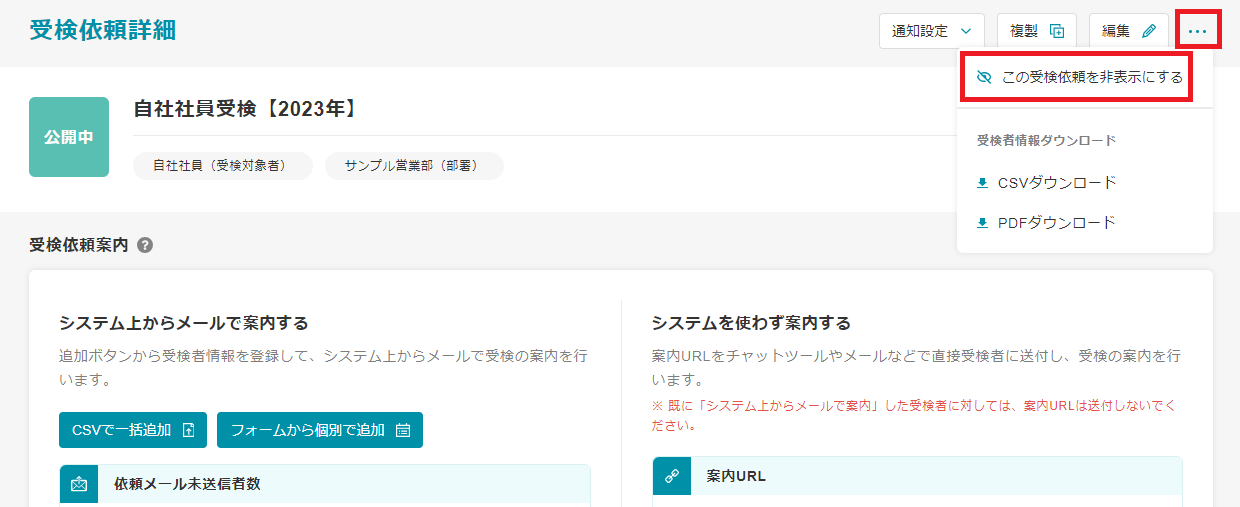Click the crossed-out eye icon in the menu
This screenshot has width=1240, height=507.
[x=983, y=78]
